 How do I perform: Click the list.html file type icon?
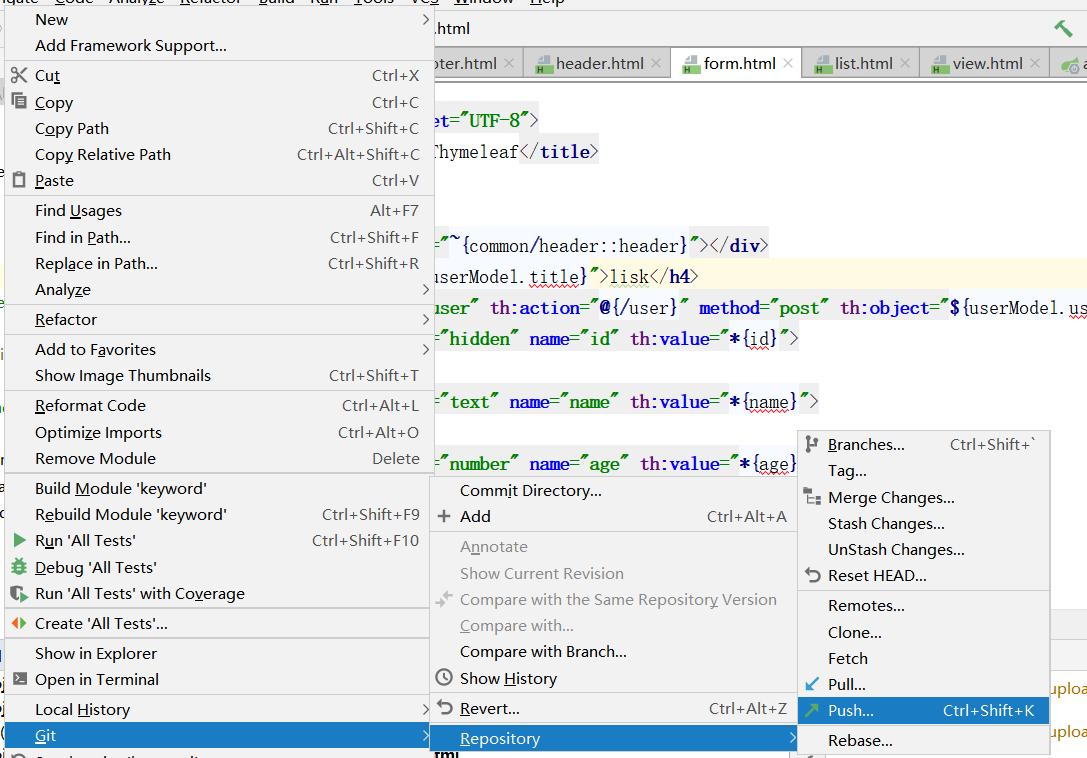click(x=822, y=64)
